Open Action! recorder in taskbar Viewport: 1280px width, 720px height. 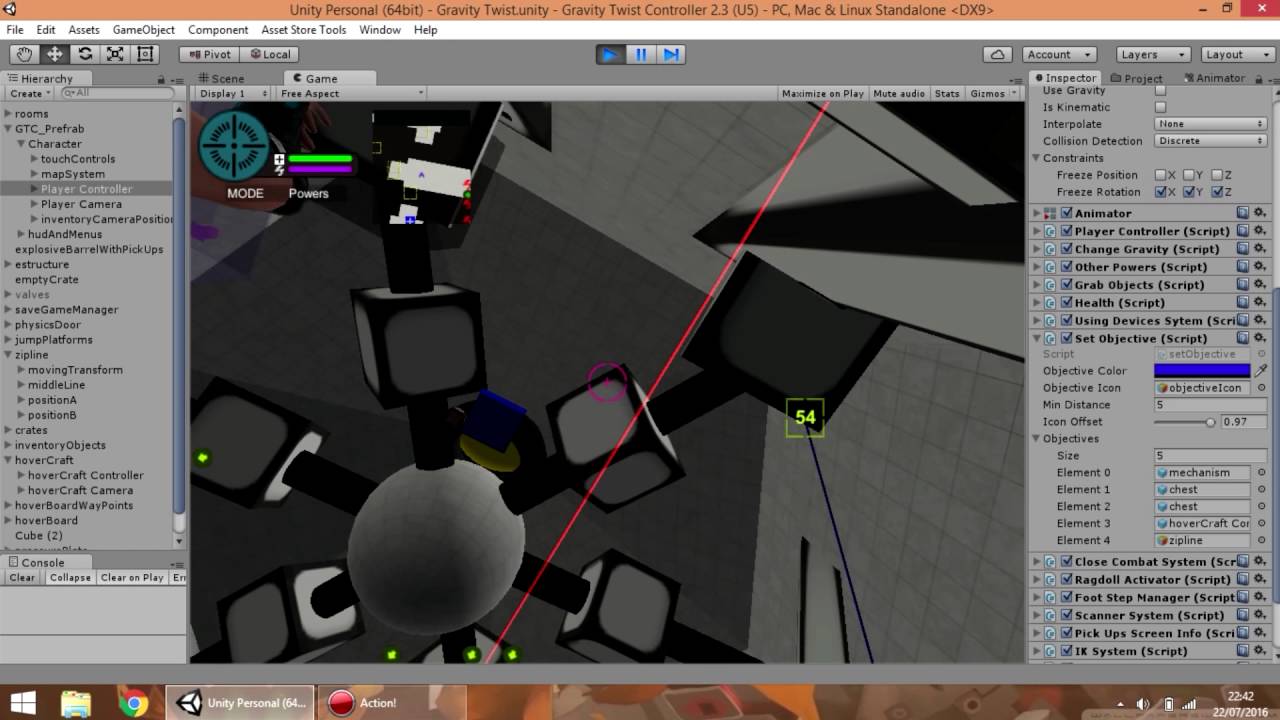pyautogui.click(x=392, y=703)
